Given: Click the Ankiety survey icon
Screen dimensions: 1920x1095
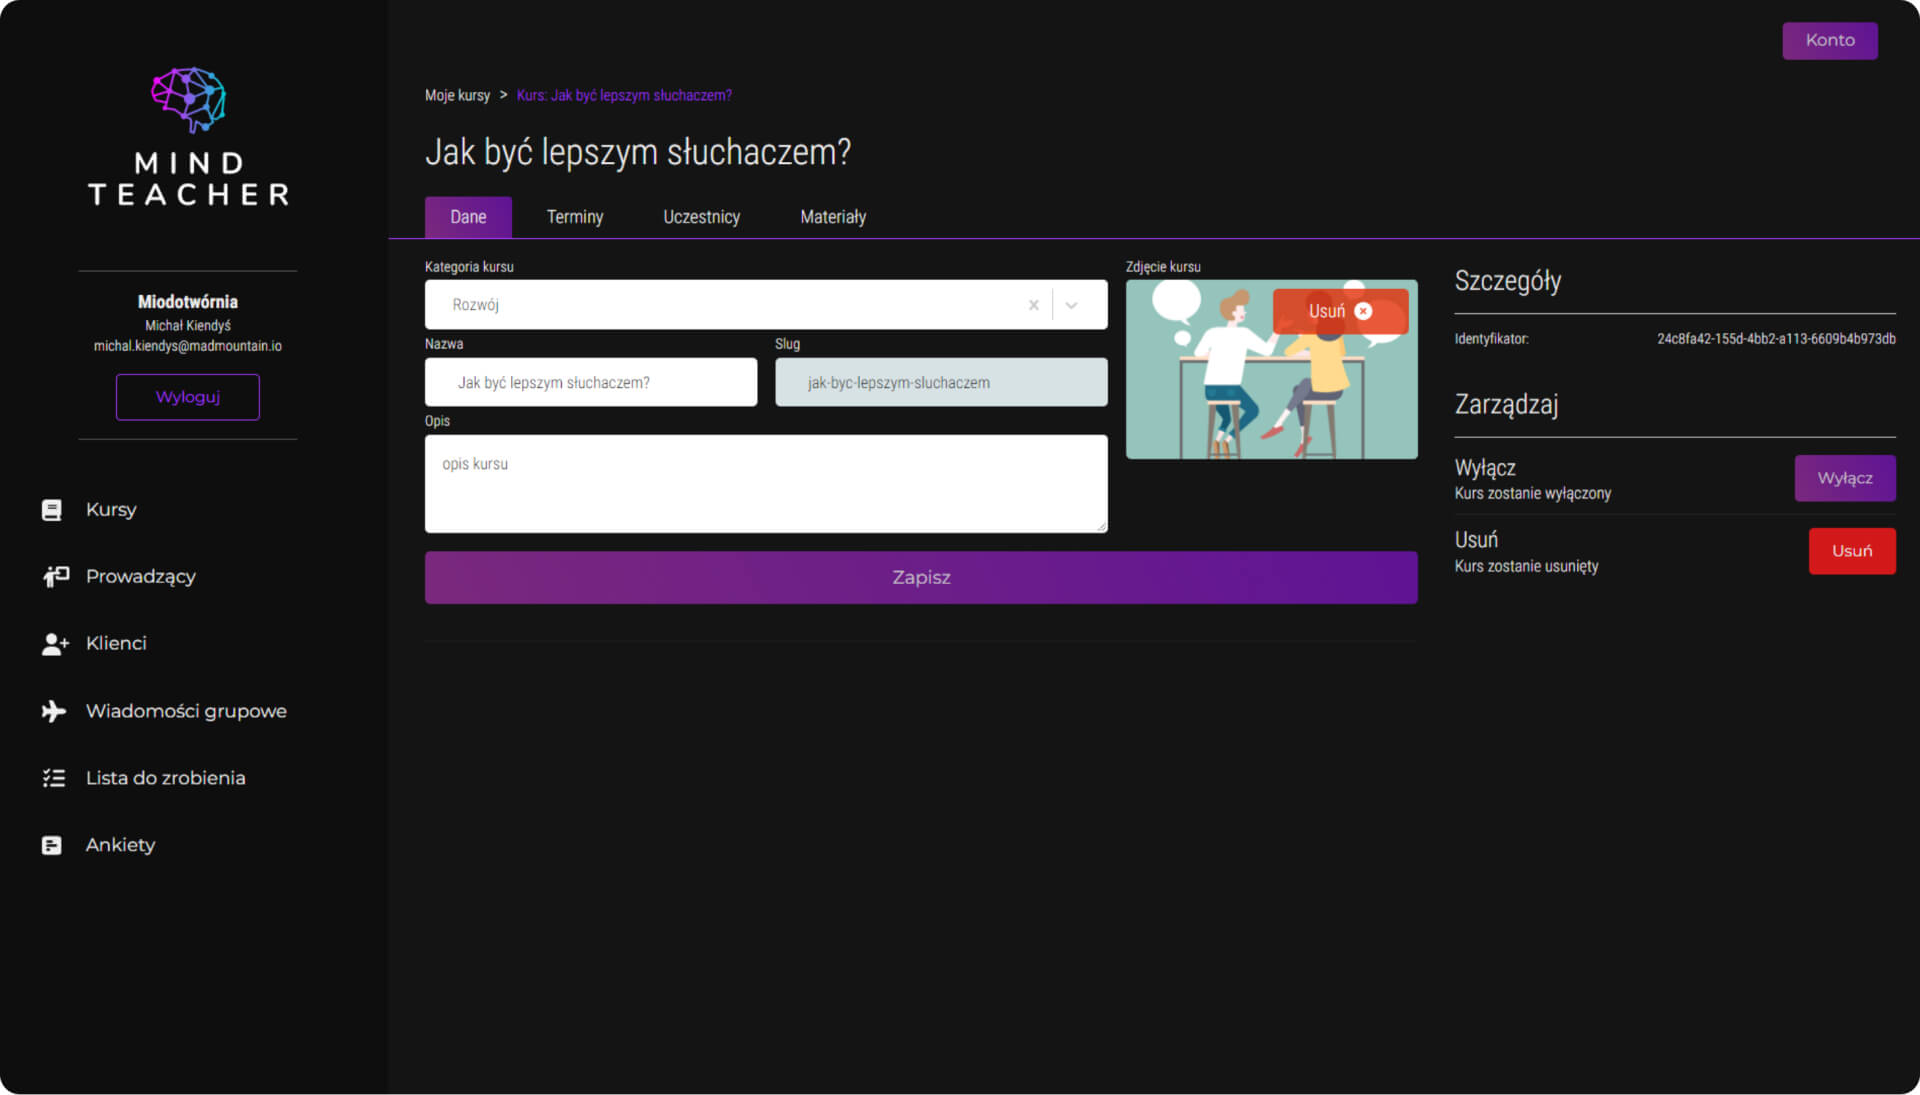Looking at the screenshot, I should pyautogui.click(x=52, y=845).
